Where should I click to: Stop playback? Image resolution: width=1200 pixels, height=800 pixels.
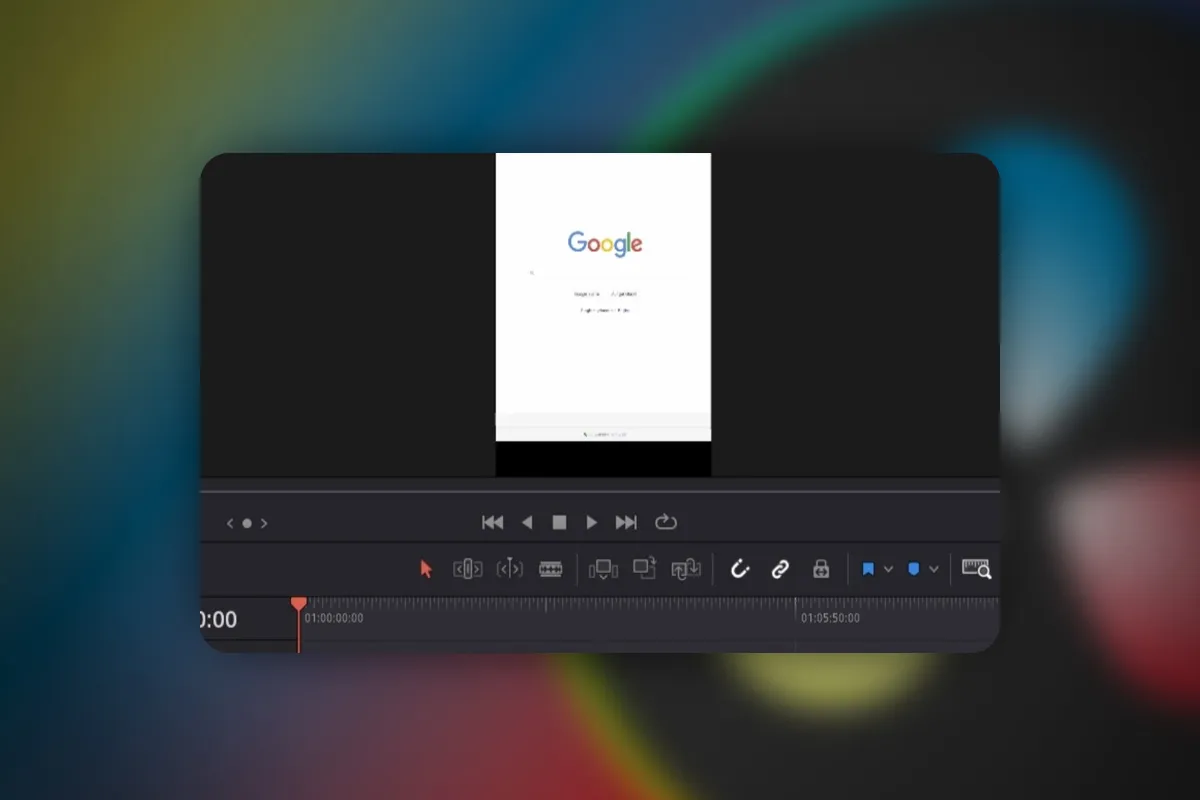pyautogui.click(x=560, y=522)
